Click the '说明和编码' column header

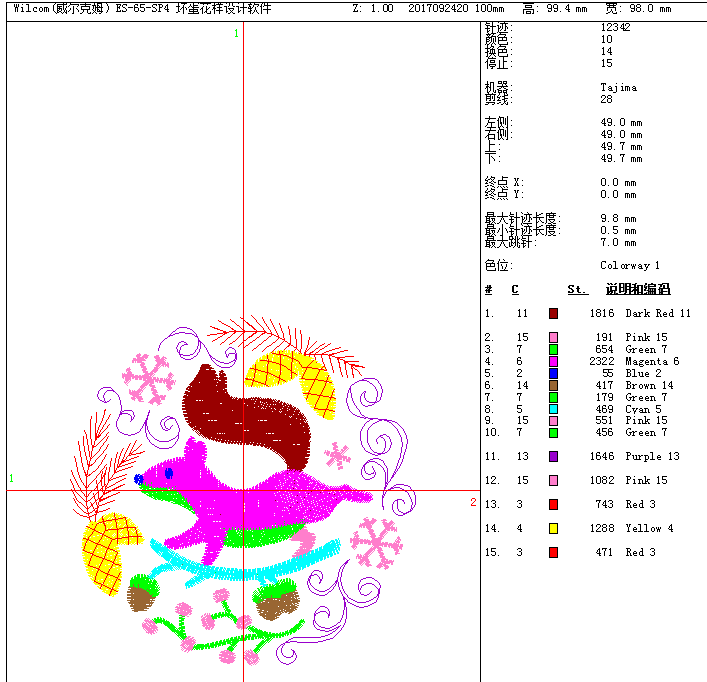click(x=637, y=289)
